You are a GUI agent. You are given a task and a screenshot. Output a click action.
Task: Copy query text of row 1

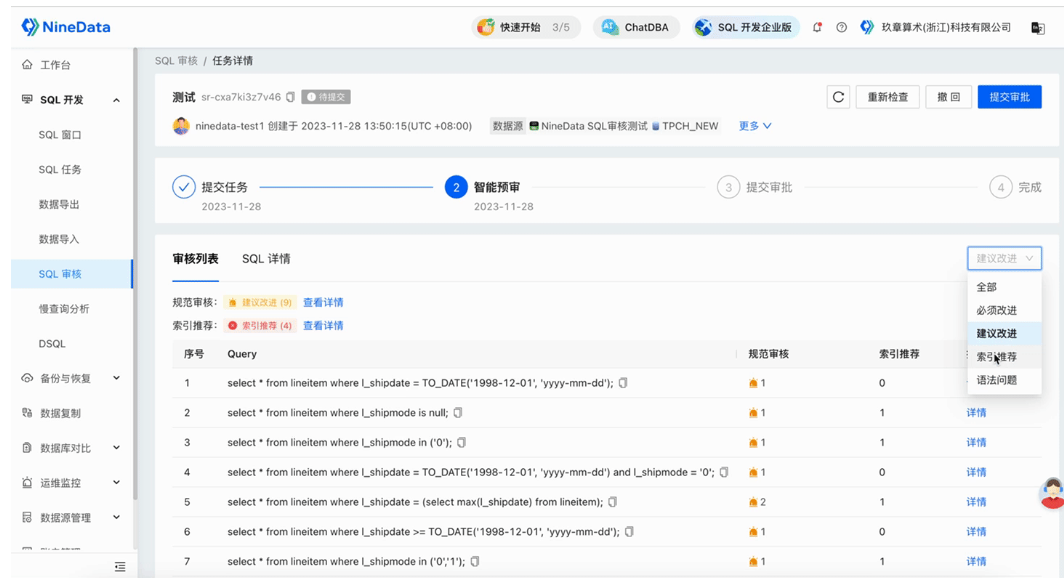point(623,383)
